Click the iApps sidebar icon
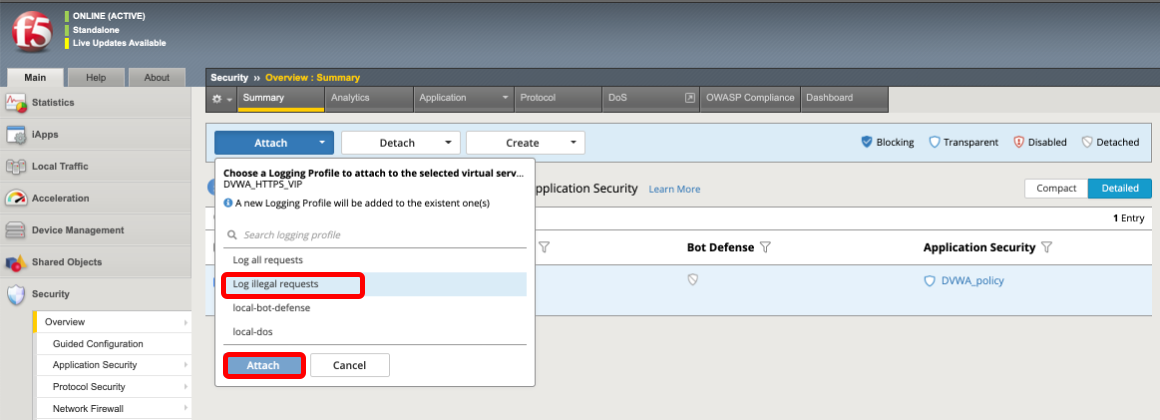 tap(16, 135)
